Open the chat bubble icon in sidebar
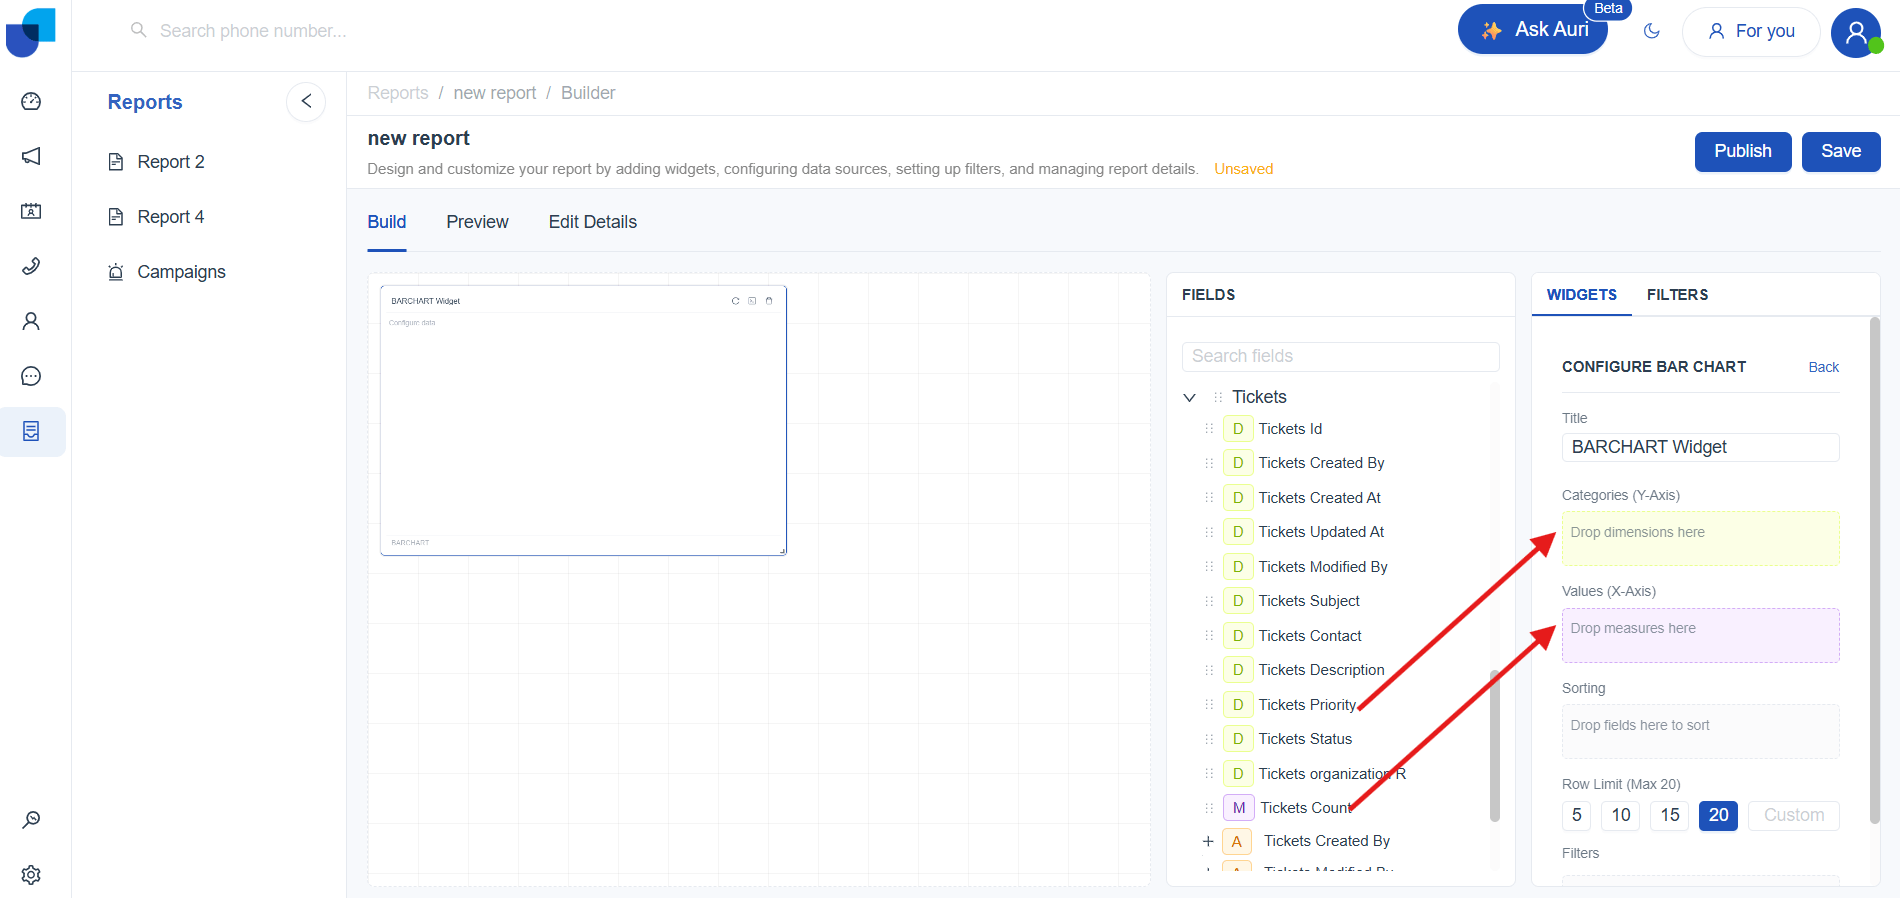1900x898 pixels. 31,376
